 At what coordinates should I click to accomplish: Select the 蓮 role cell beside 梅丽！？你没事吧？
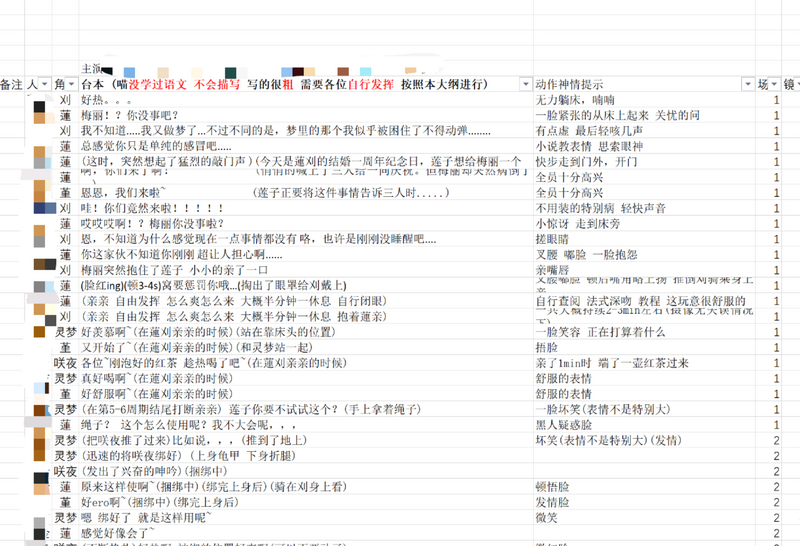click(x=65, y=115)
